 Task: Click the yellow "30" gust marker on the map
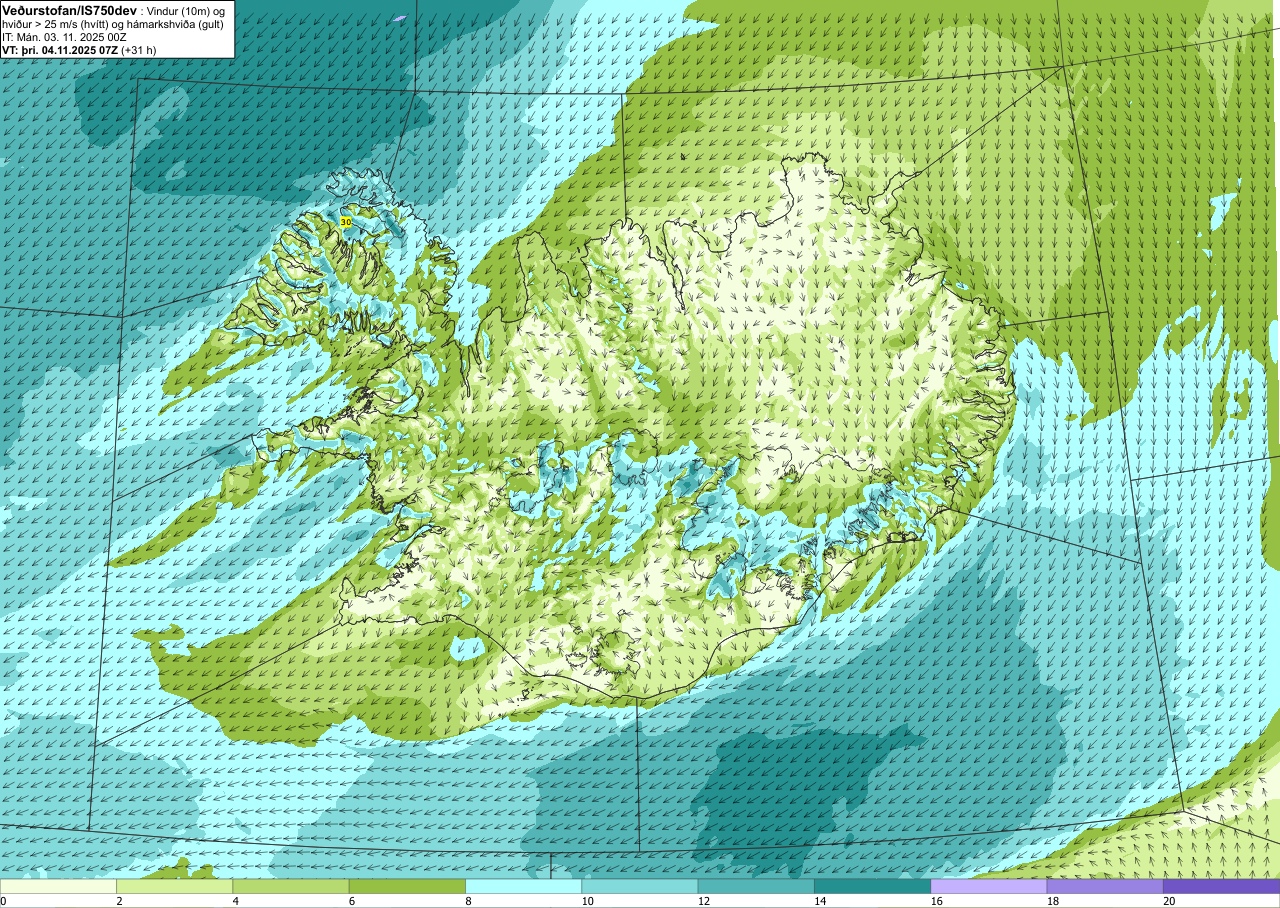click(x=346, y=222)
